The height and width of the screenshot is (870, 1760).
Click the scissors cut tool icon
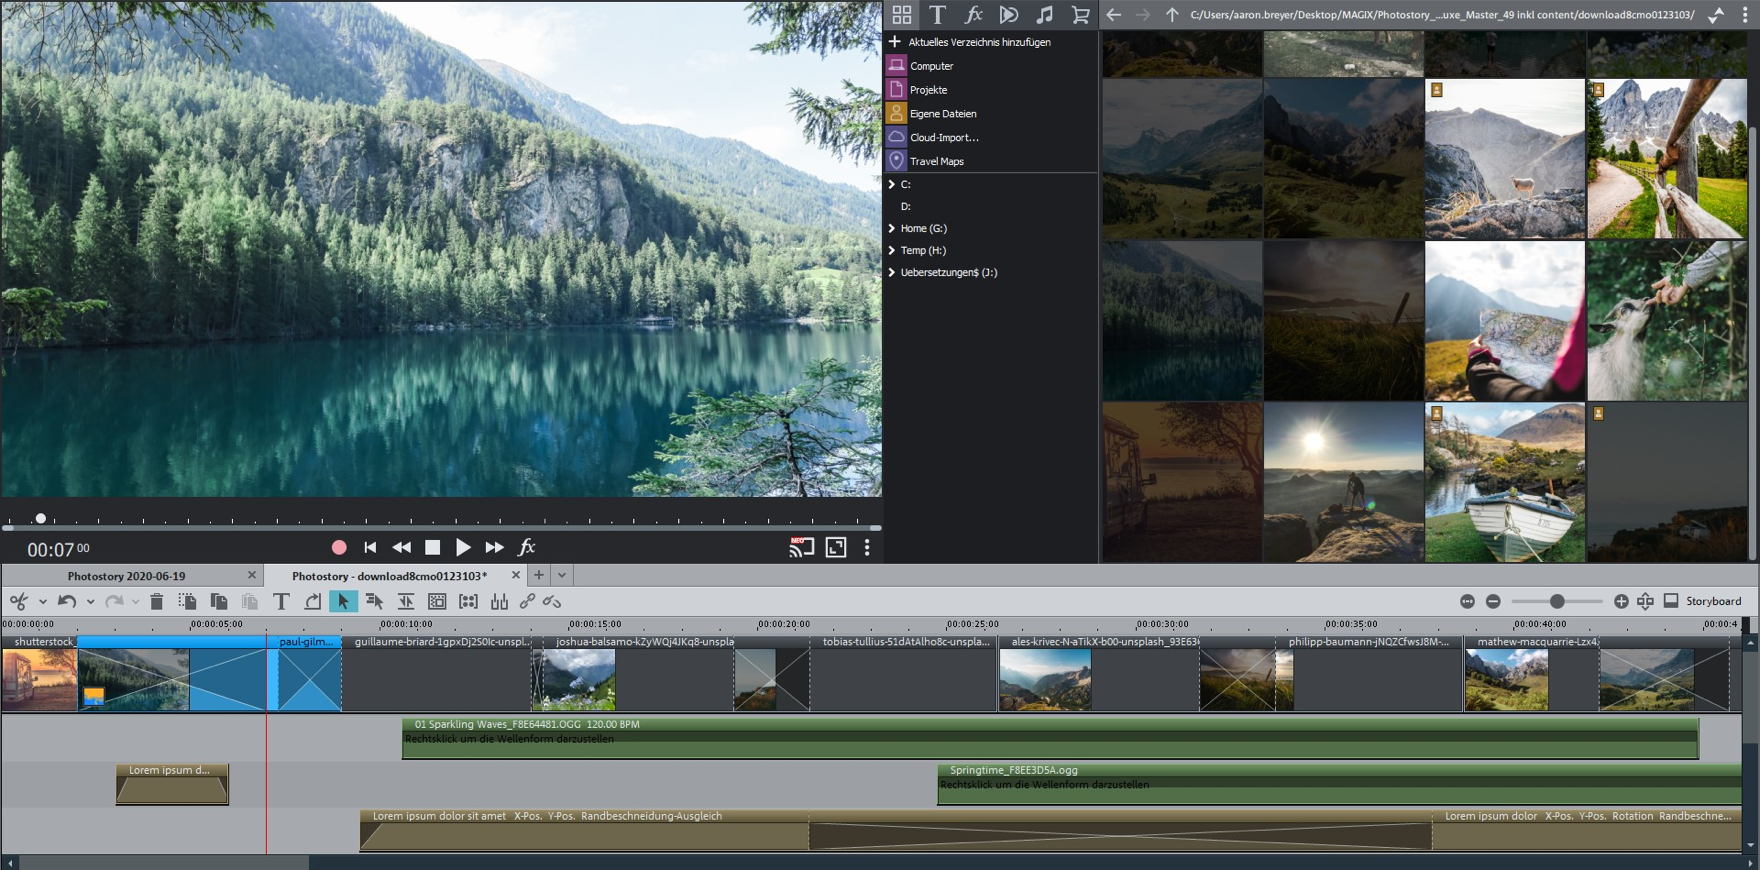[18, 601]
